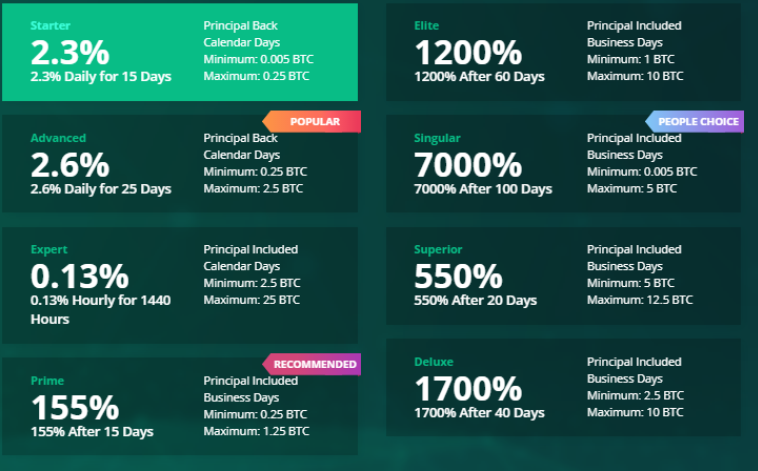The image size is (758, 471).
Task: Click the Starter plan title
Action: click(x=50, y=26)
